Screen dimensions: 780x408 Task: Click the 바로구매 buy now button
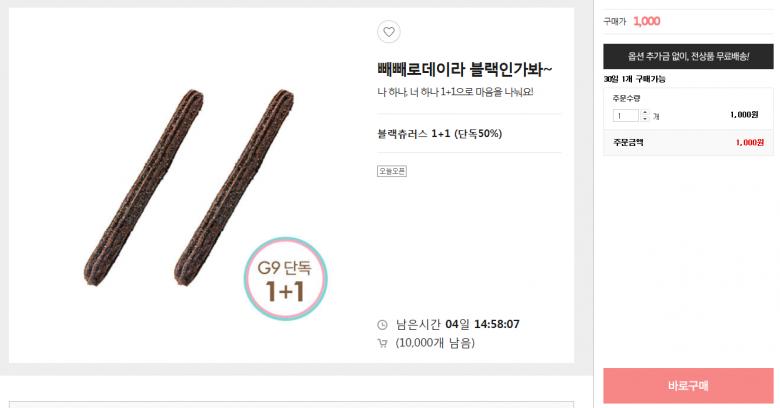pos(688,386)
